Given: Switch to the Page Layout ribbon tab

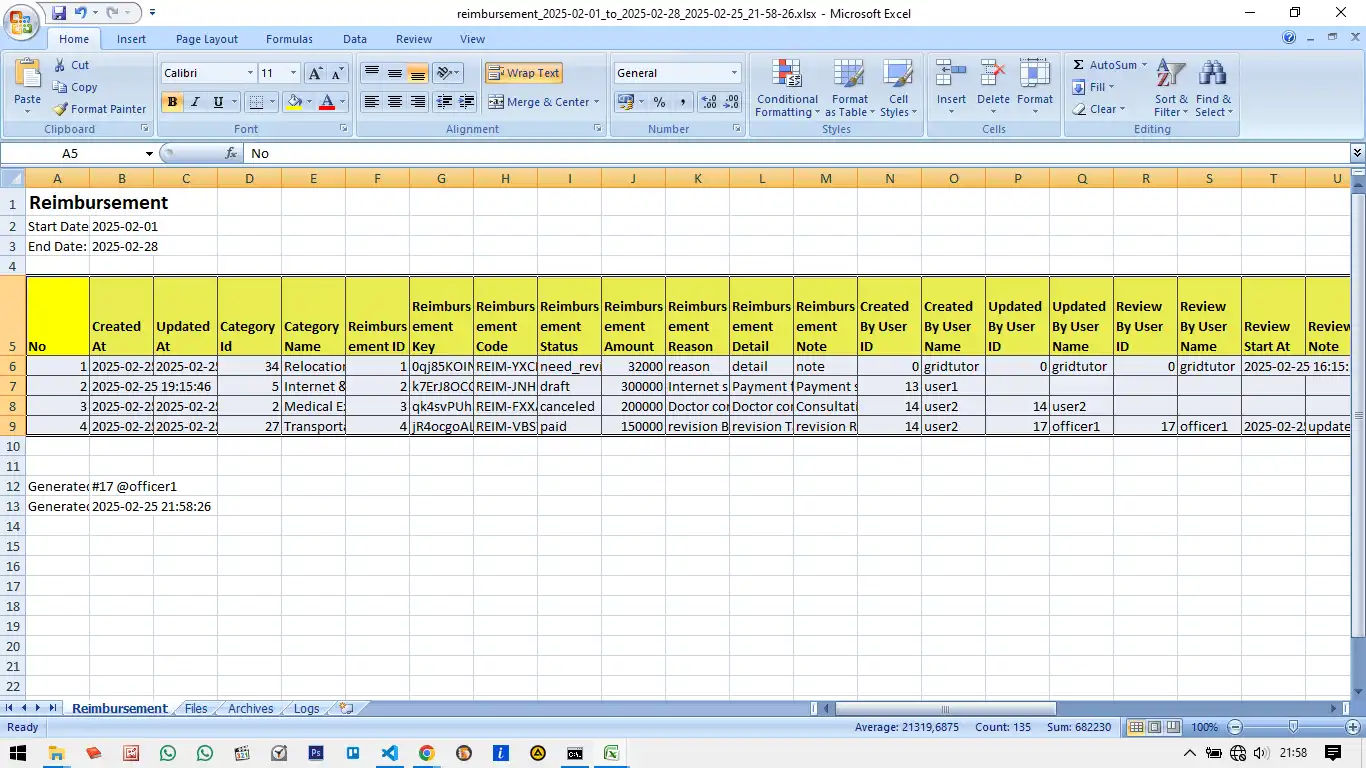Looking at the screenshot, I should (x=206, y=39).
